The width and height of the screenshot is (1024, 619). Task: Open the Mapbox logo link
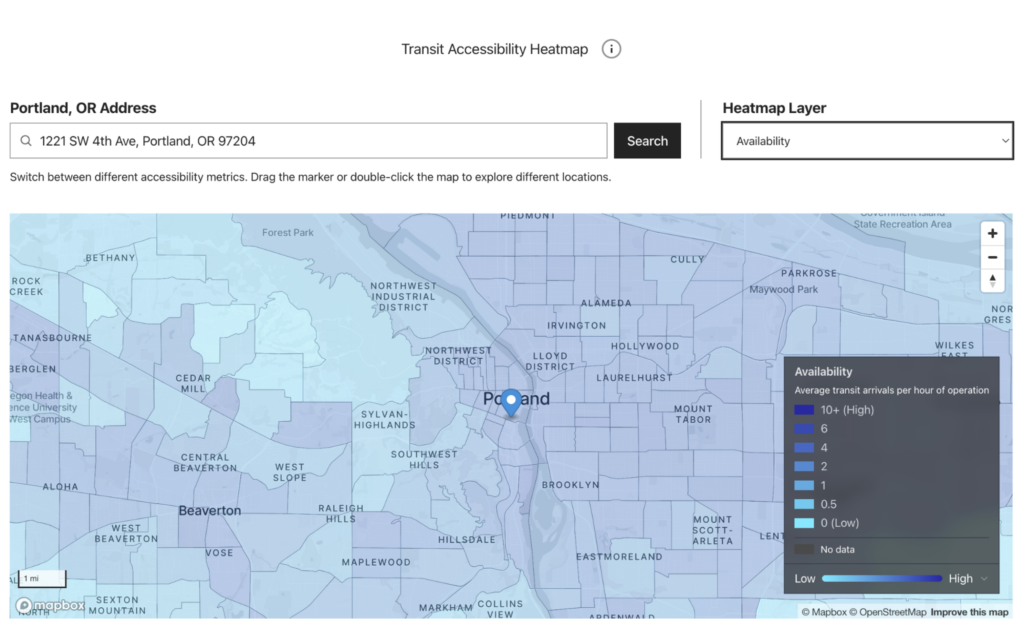click(x=50, y=605)
